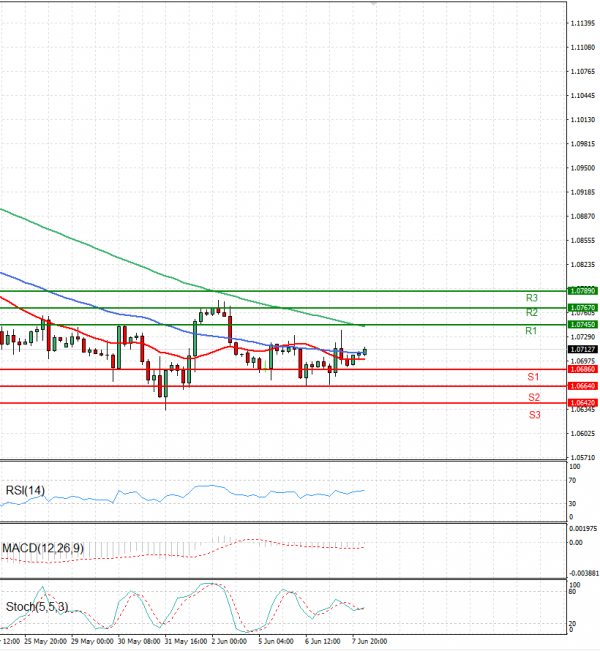
Task: Click the 31 May 16:00 time label
Action: click(x=186, y=641)
